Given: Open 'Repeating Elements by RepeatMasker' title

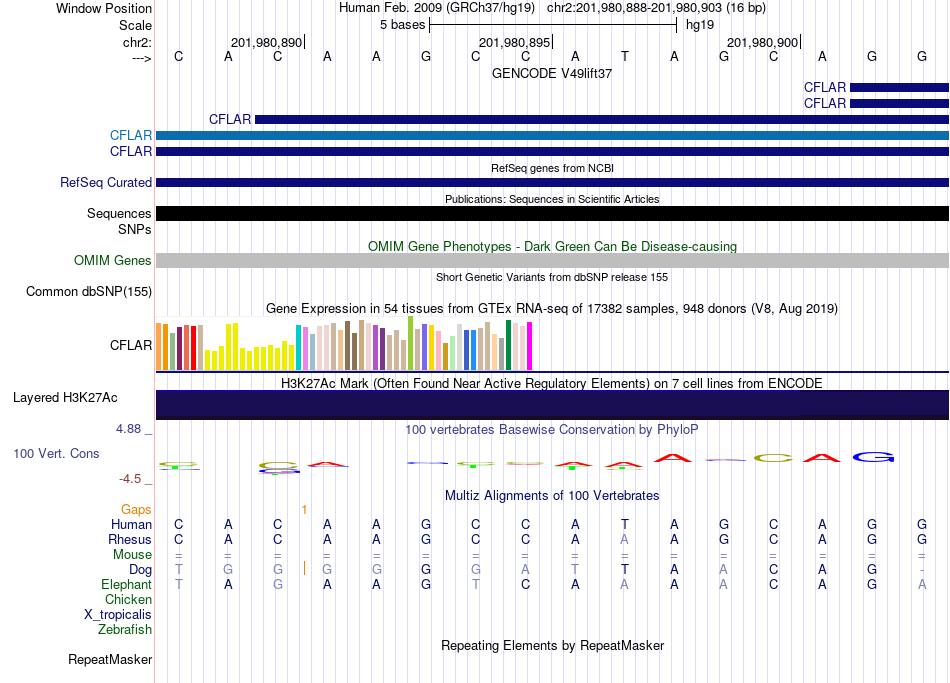Looking at the screenshot, I should [552, 646].
